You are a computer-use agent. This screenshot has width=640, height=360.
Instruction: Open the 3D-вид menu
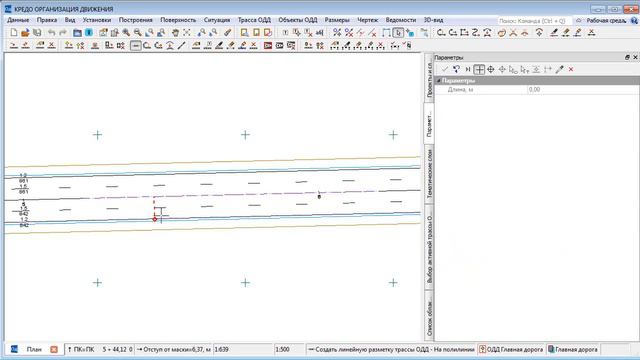[433, 20]
